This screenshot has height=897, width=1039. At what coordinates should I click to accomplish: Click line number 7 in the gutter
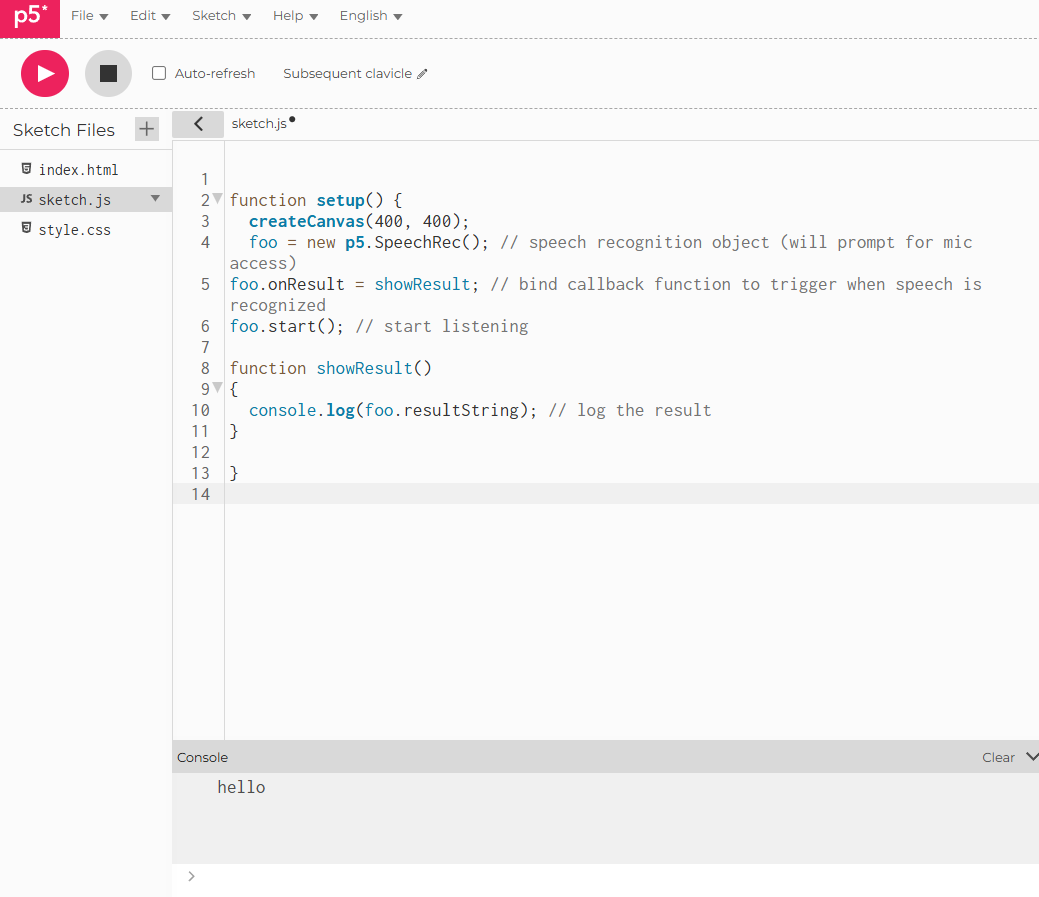(205, 347)
